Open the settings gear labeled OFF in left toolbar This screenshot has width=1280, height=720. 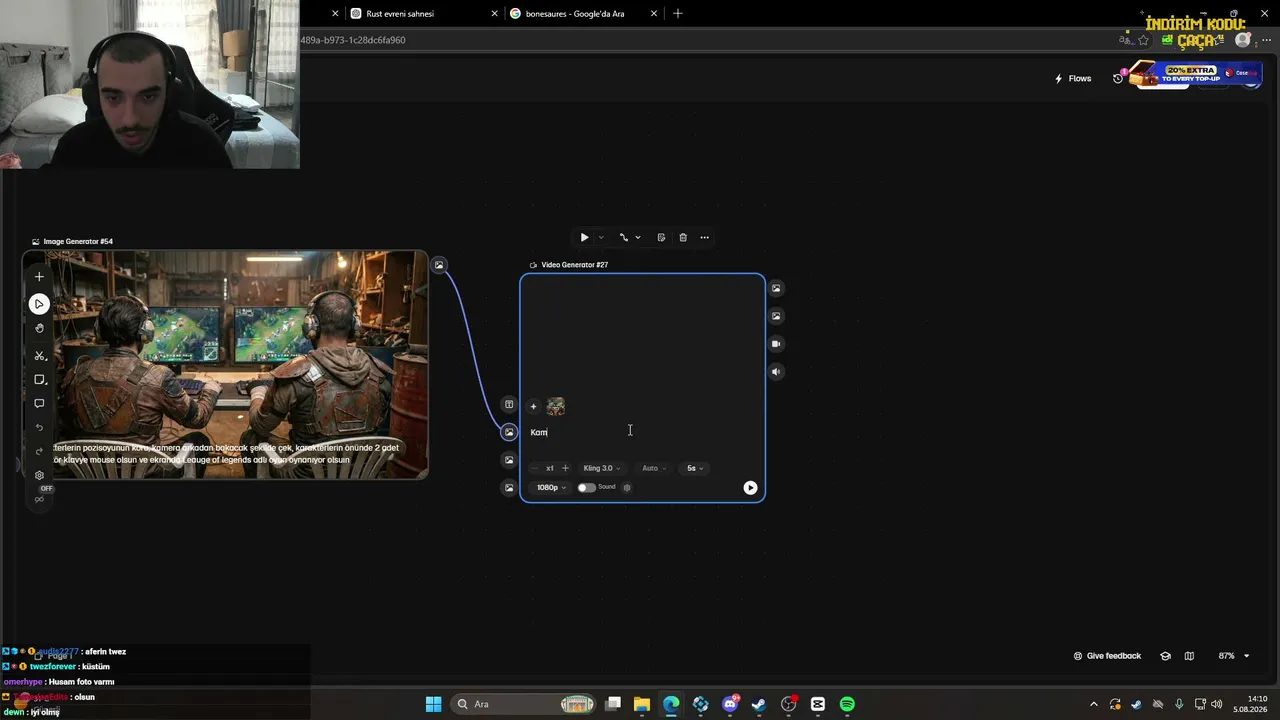pyautogui.click(x=39, y=476)
